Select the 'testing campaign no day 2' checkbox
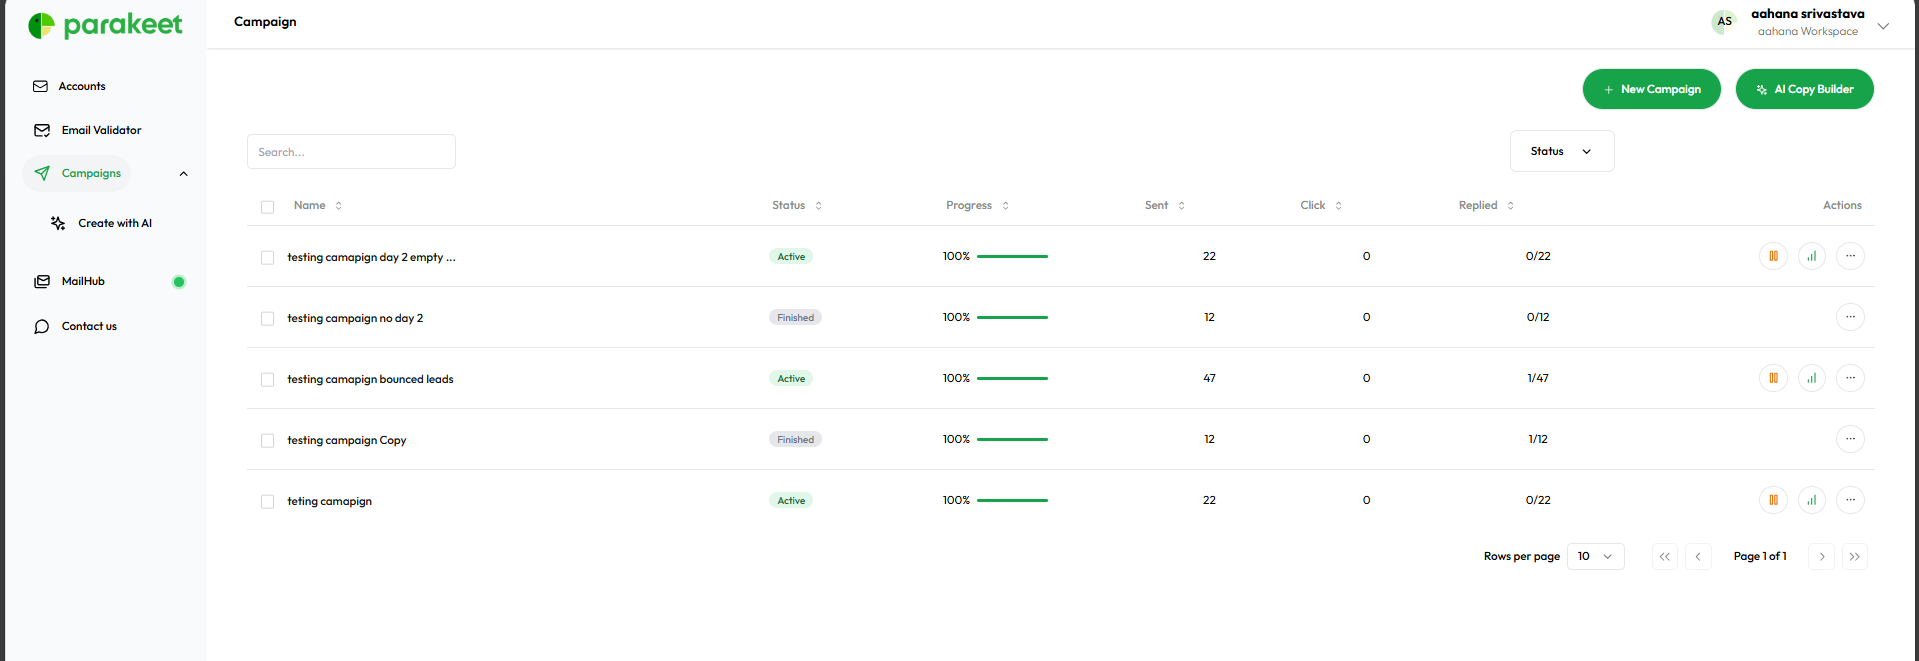1919x661 pixels. pyautogui.click(x=267, y=319)
